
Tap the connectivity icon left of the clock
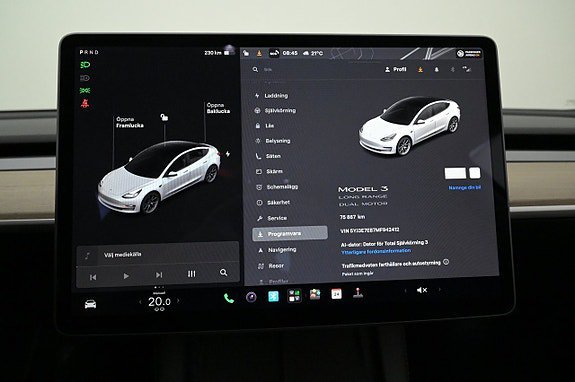[274, 53]
